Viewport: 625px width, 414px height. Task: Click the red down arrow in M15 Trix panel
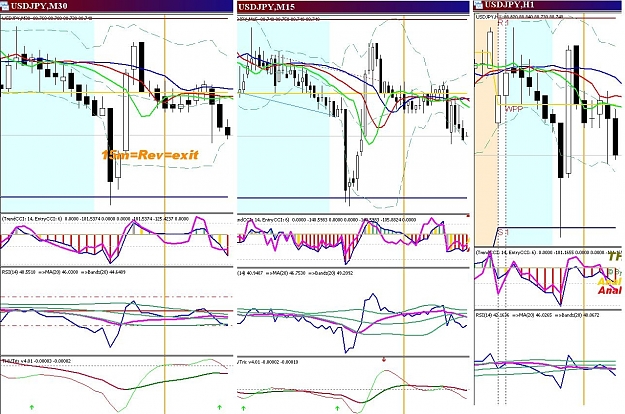(x=384, y=359)
